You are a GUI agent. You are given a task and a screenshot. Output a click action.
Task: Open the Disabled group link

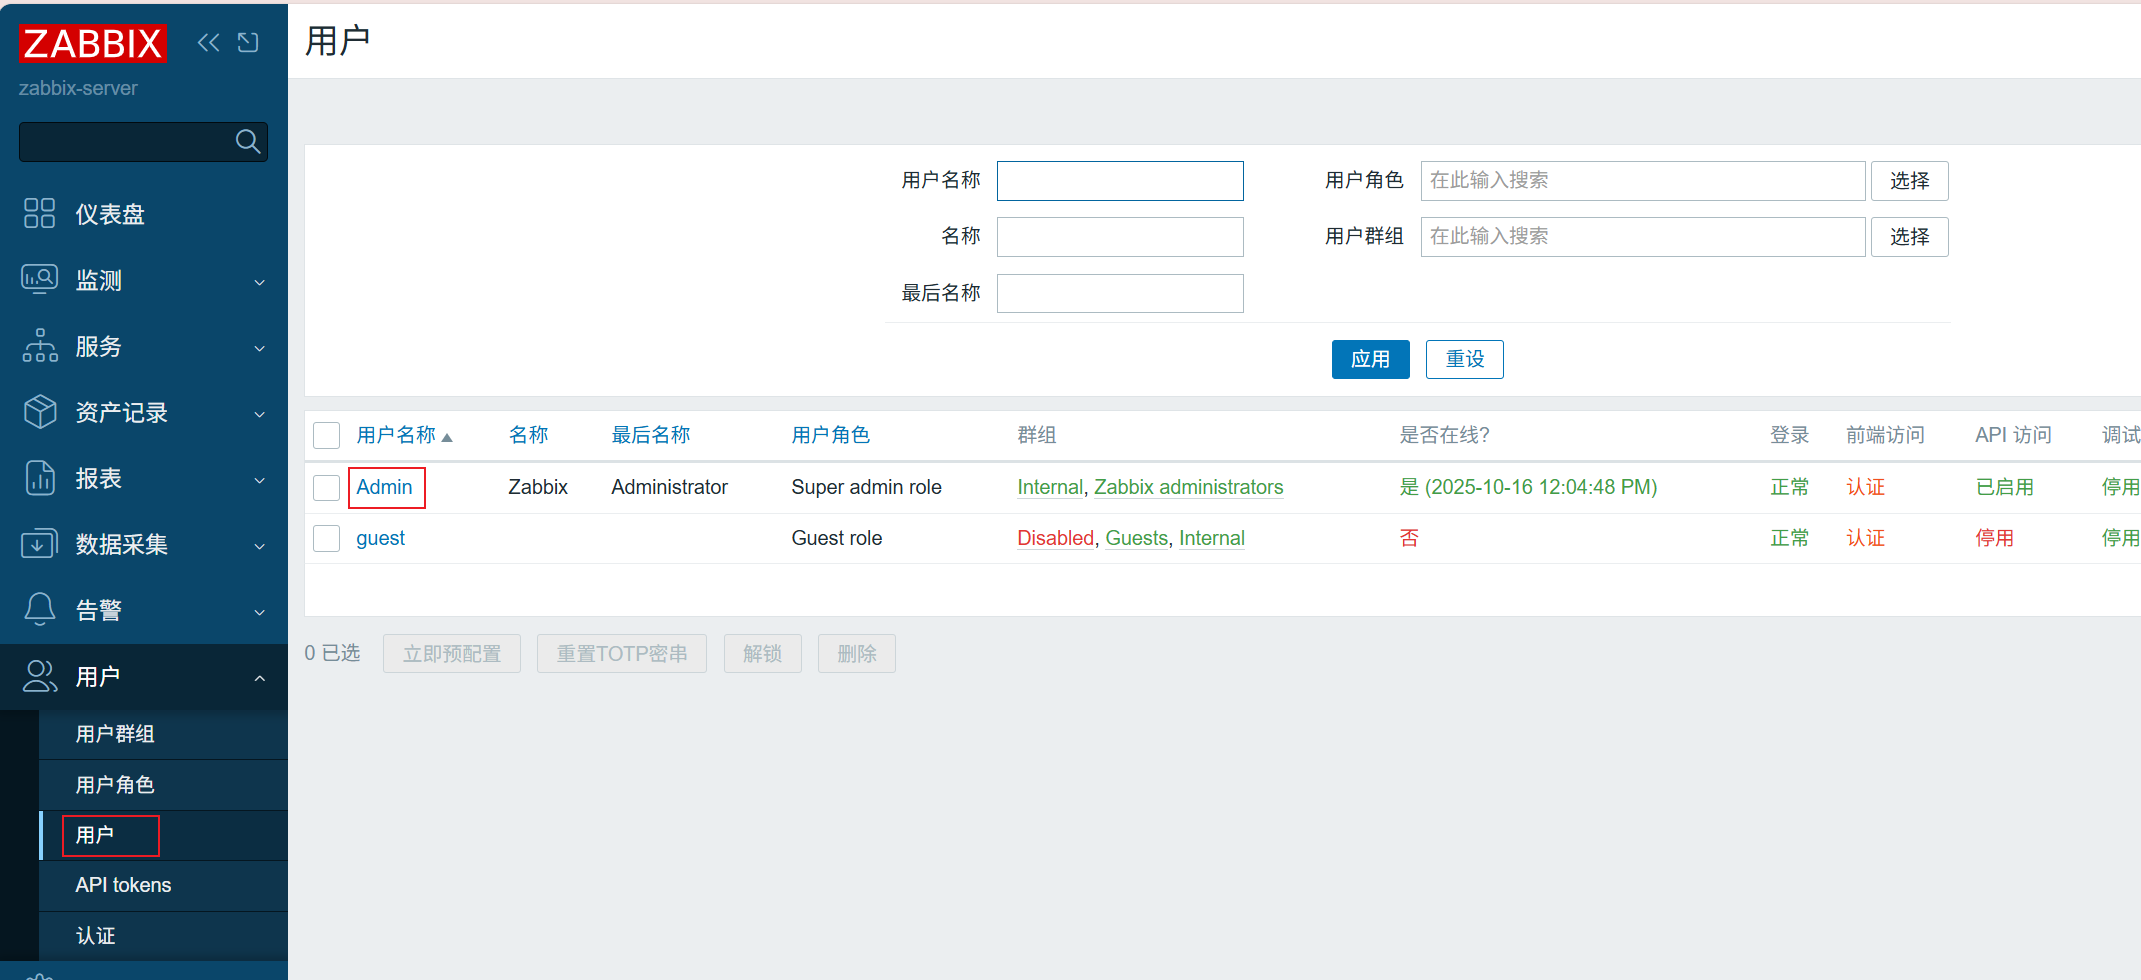[x=1055, y=538]
